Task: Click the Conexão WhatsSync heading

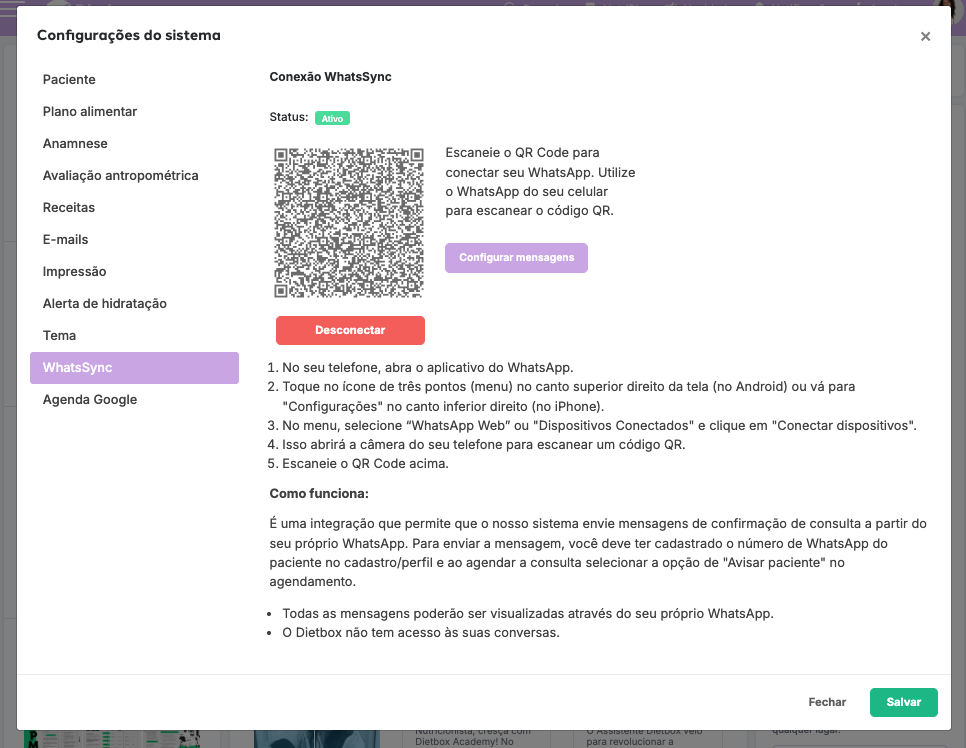Action: (x=330, y=77)
